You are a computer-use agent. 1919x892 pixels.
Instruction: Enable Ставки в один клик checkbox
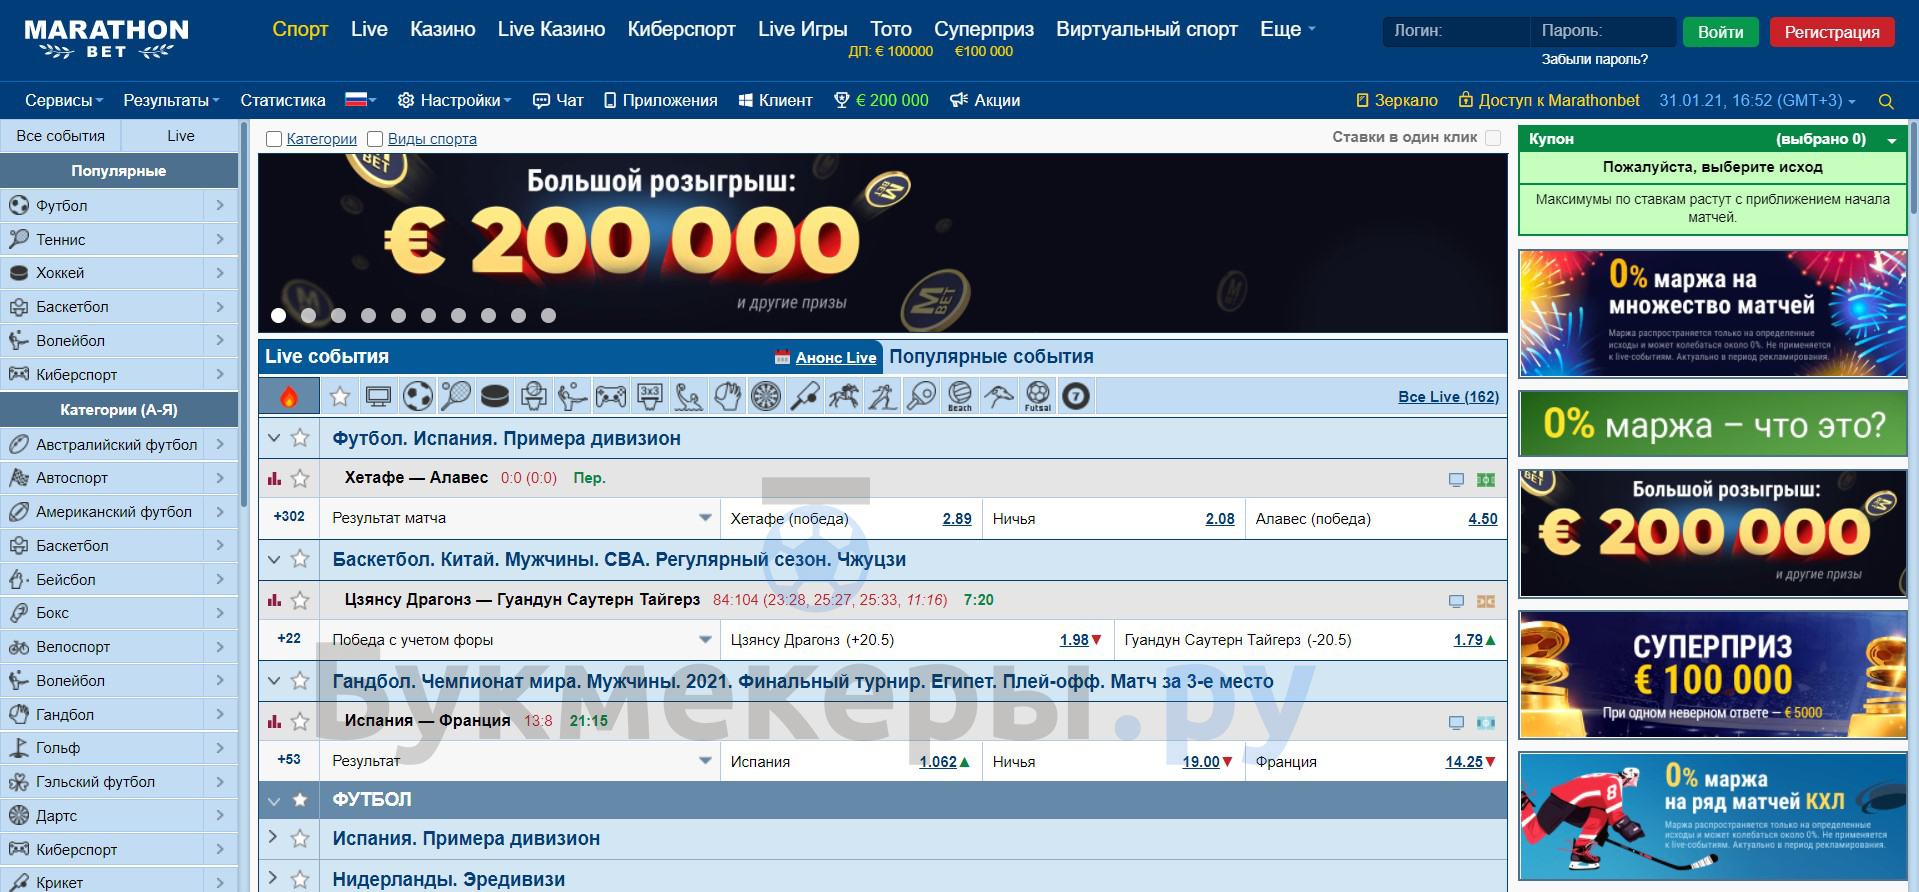click(x=1493, y=138)
